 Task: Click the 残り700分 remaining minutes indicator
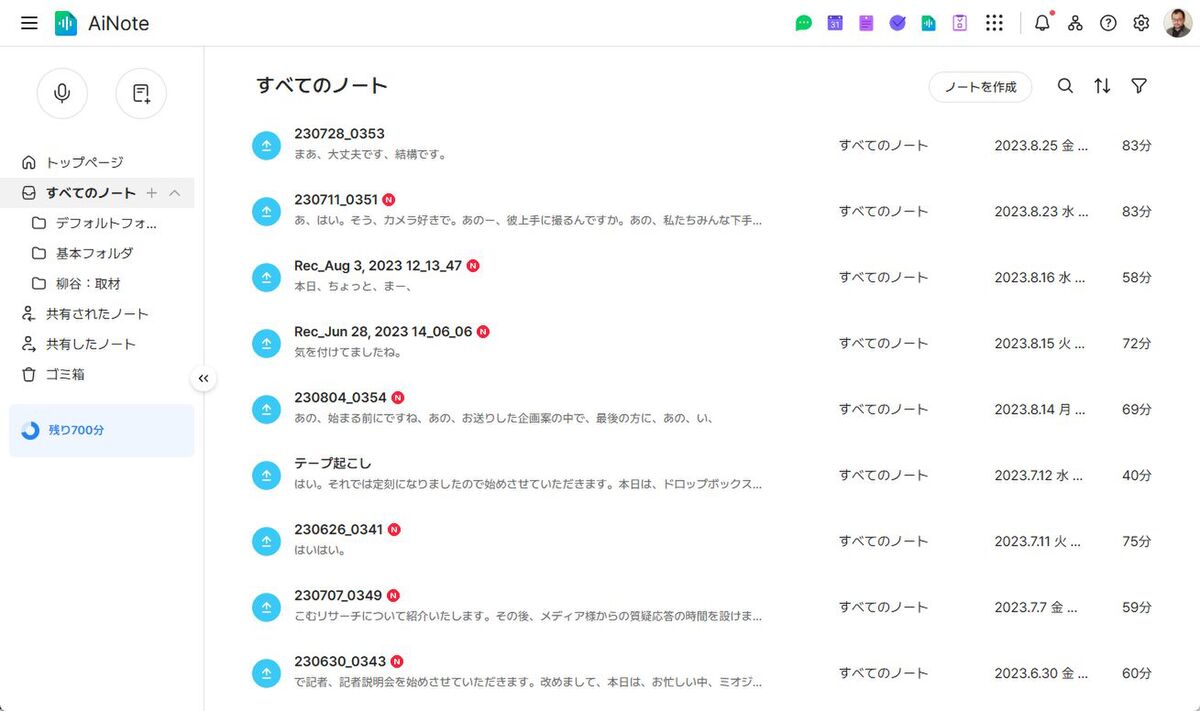pos(76,430)
